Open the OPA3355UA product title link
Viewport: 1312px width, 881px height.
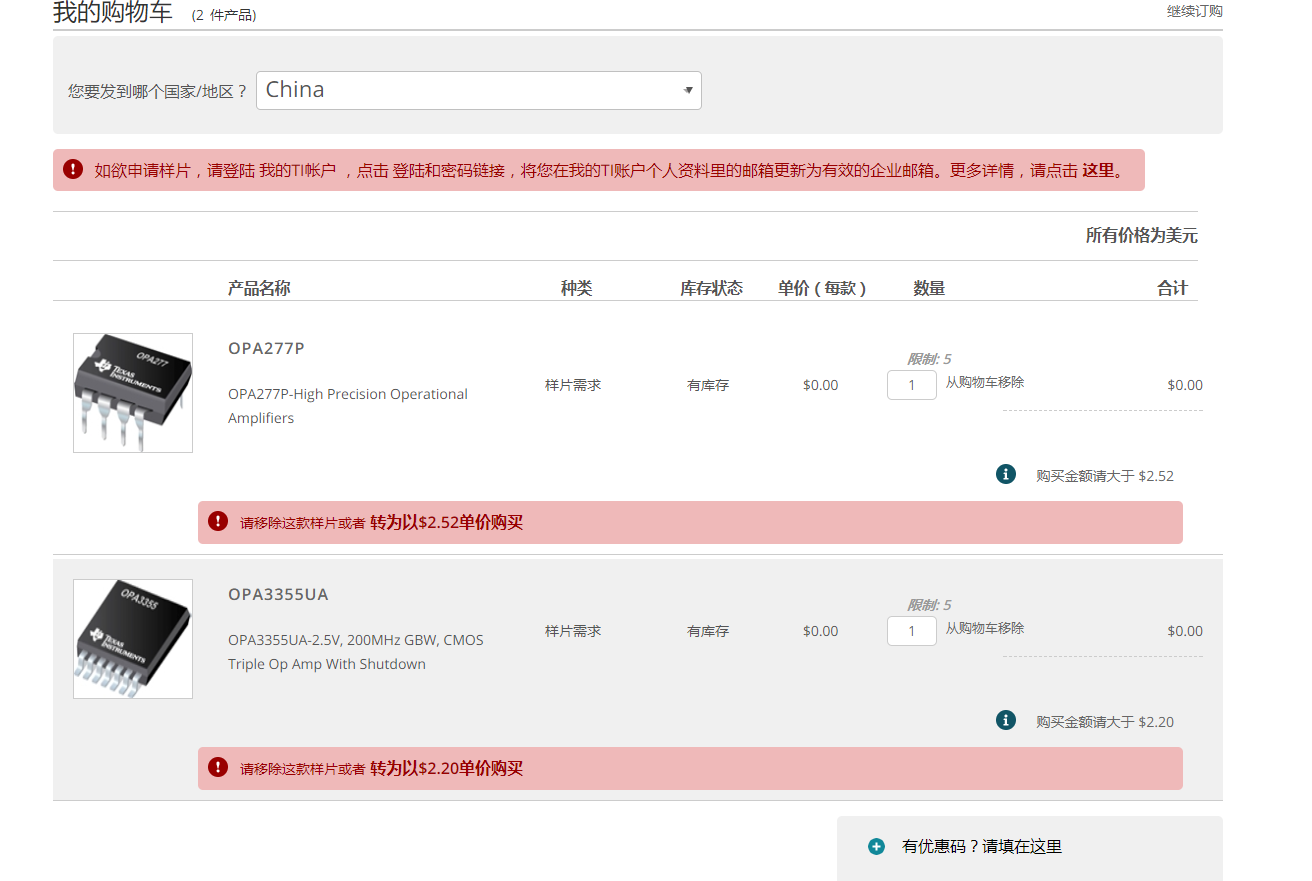point(278,594)
